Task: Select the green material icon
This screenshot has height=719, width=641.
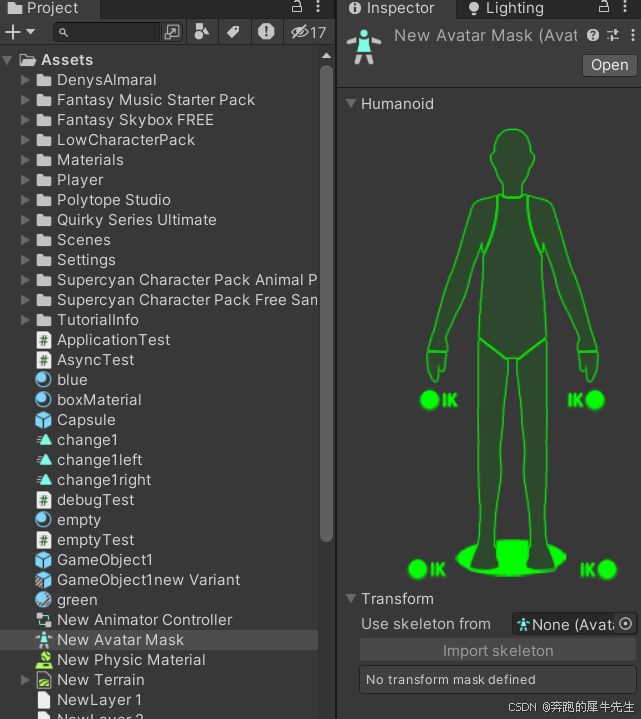Action: point(44,600)
